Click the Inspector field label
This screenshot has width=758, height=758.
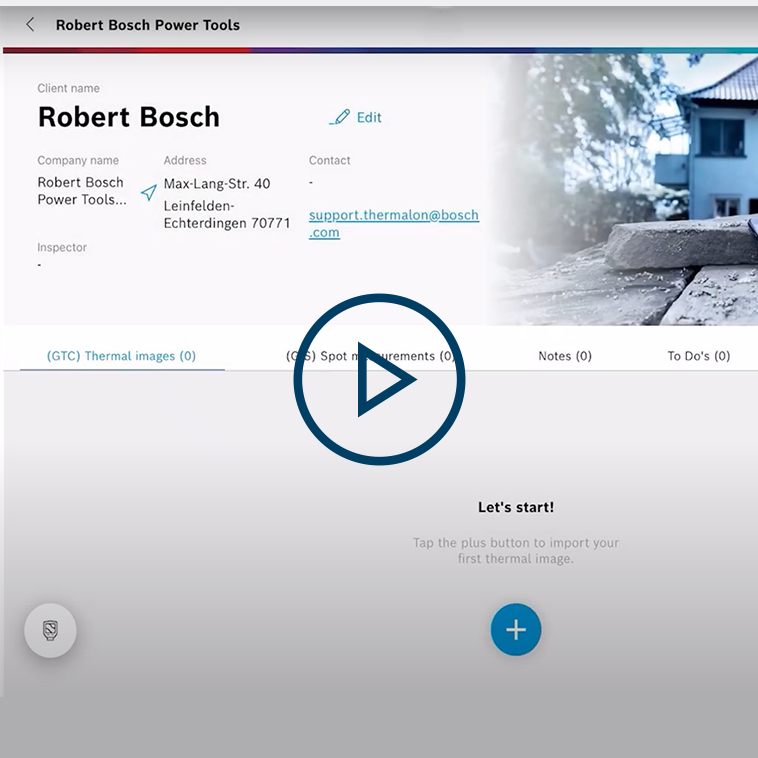[62, 248]
